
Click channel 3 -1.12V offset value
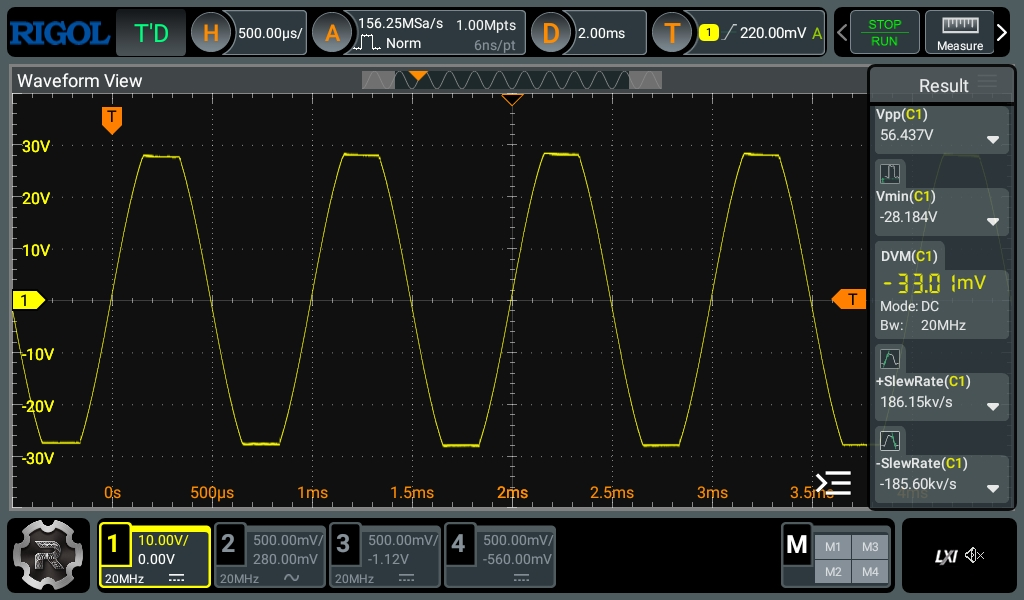tap(388, 559)
